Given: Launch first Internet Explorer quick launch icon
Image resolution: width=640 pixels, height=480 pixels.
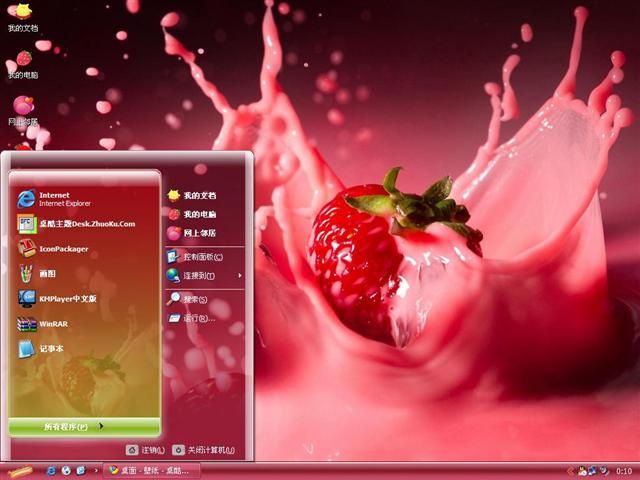Looking at the screenshot, I should (x=51, y=471).
